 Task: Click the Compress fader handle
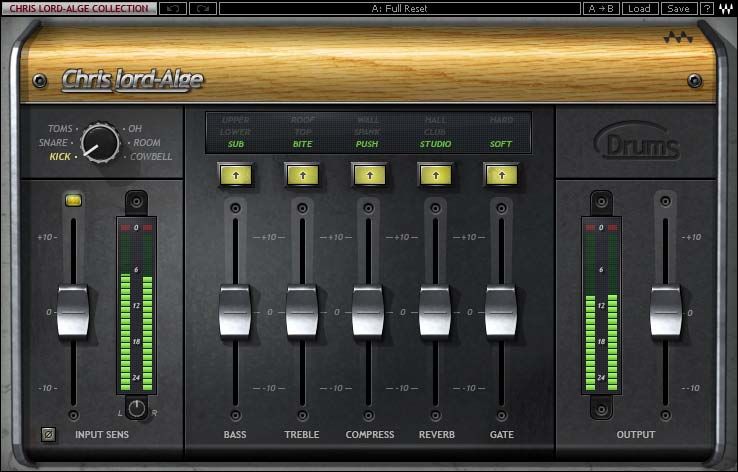pyautogui.click(x=369, y=312)
